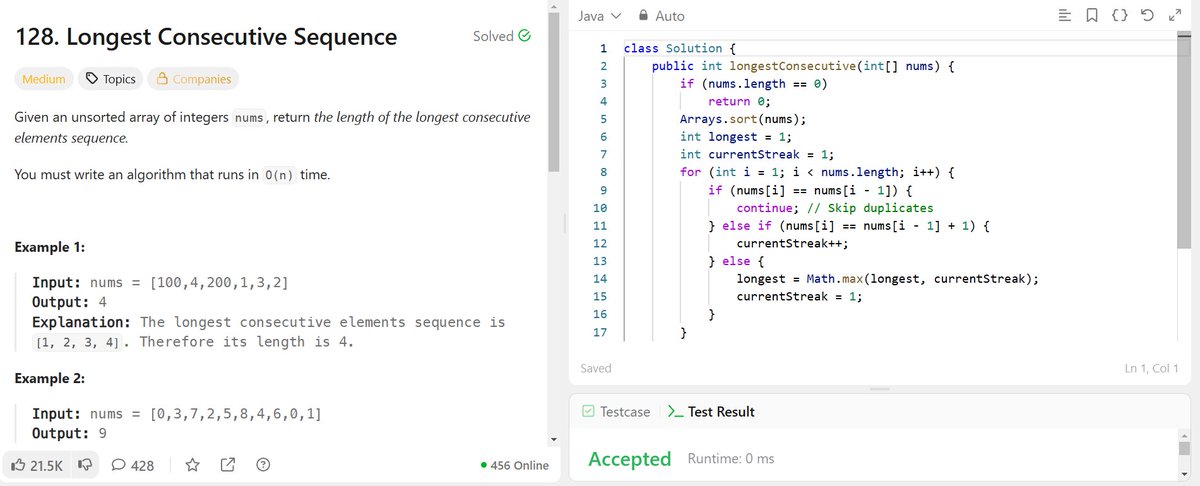Open the locked Companies tag
This screenshot has width=1200, height=486.
point(193,79)
